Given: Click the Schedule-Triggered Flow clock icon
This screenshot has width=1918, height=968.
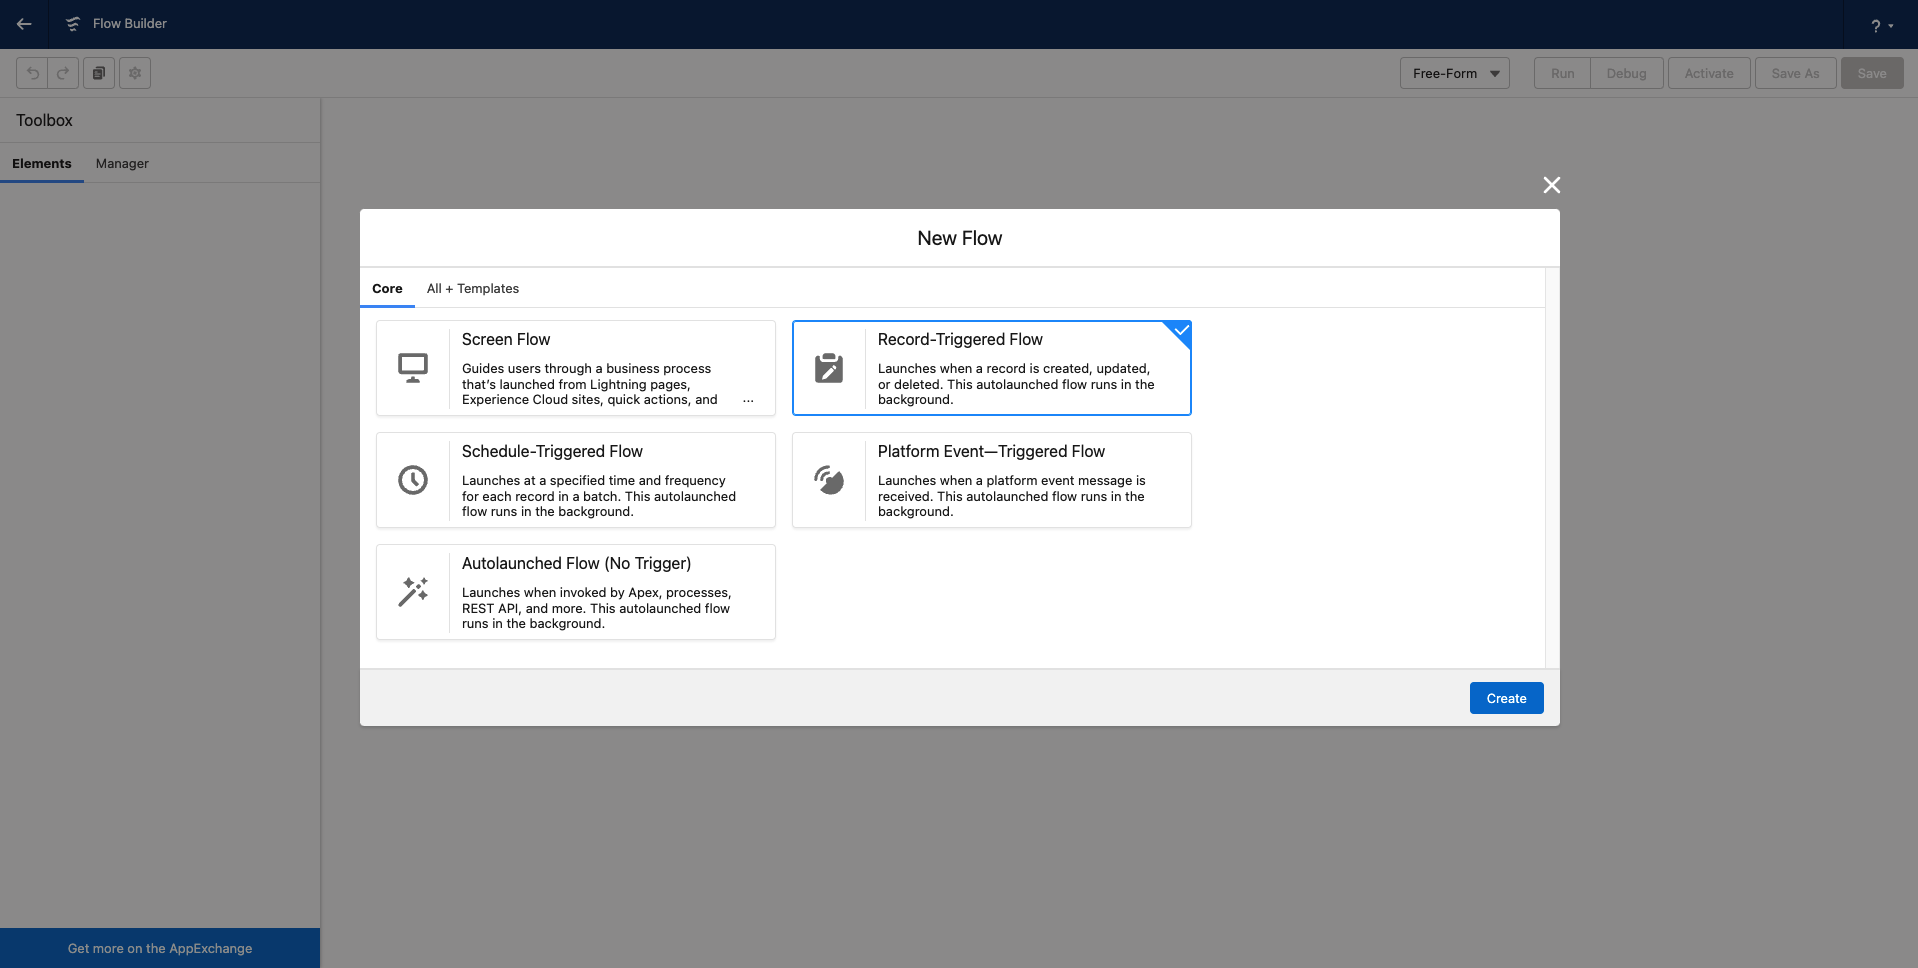Looking at the screenshot, I should [413, 479].
